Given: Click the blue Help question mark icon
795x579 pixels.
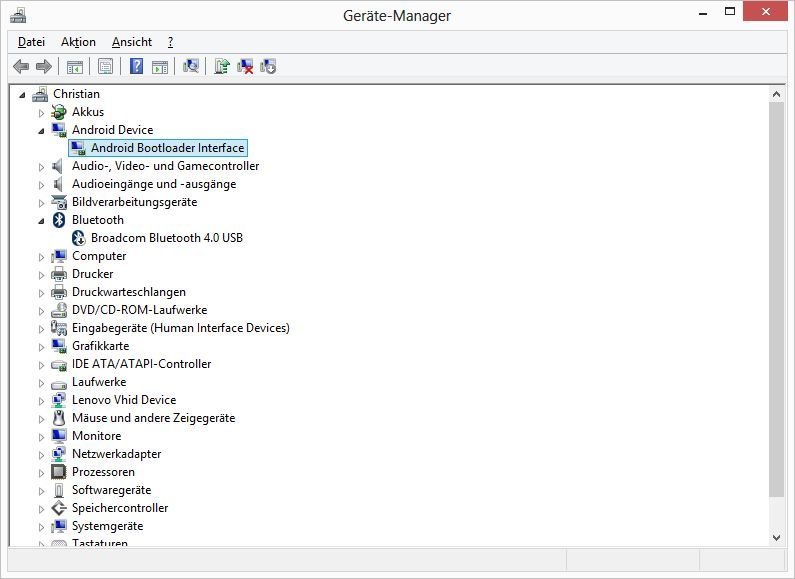Looking at the screenshot, I should [136, 66].
